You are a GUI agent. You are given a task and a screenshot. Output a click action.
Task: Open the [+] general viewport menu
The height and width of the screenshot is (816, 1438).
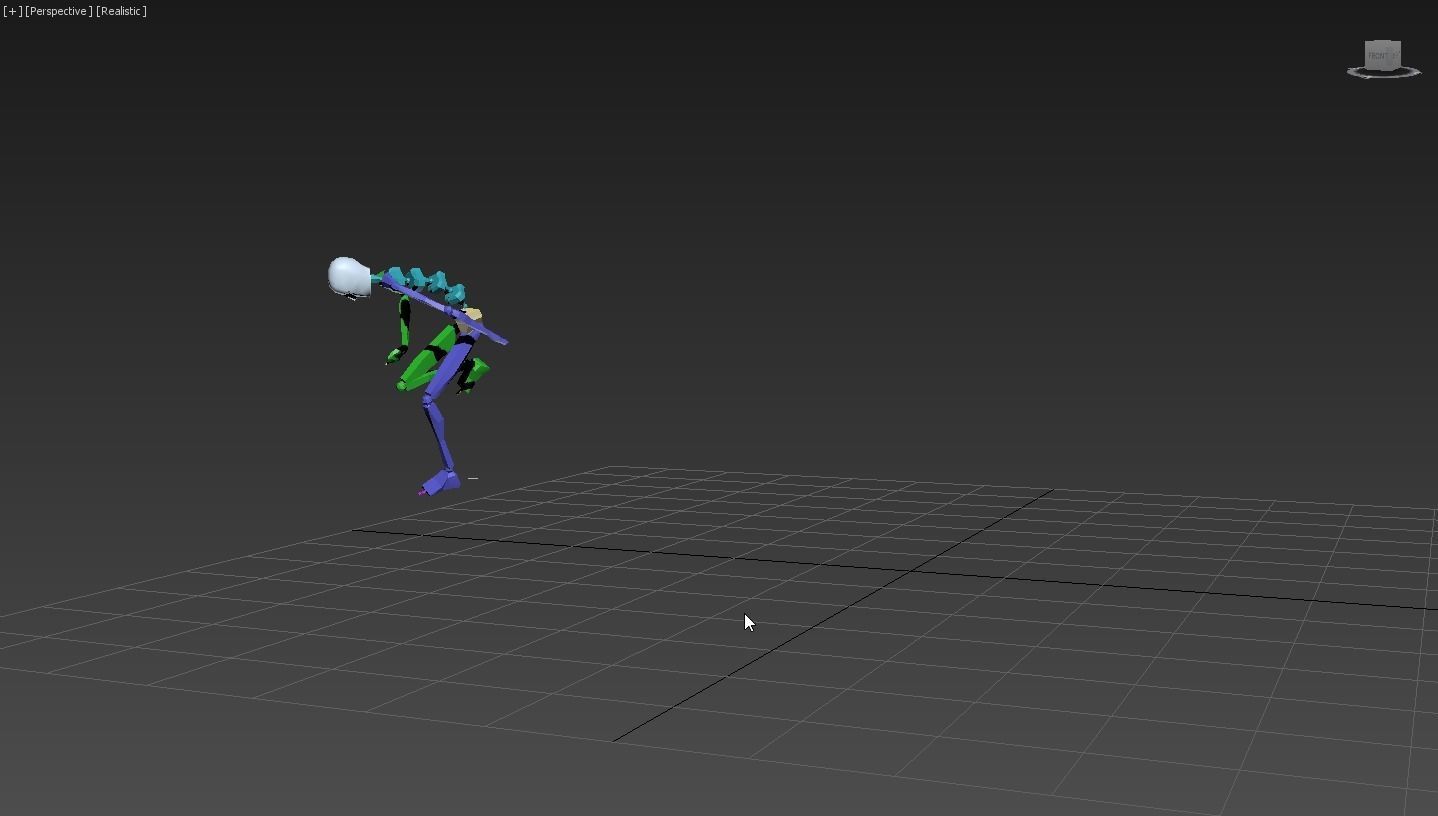12,11
